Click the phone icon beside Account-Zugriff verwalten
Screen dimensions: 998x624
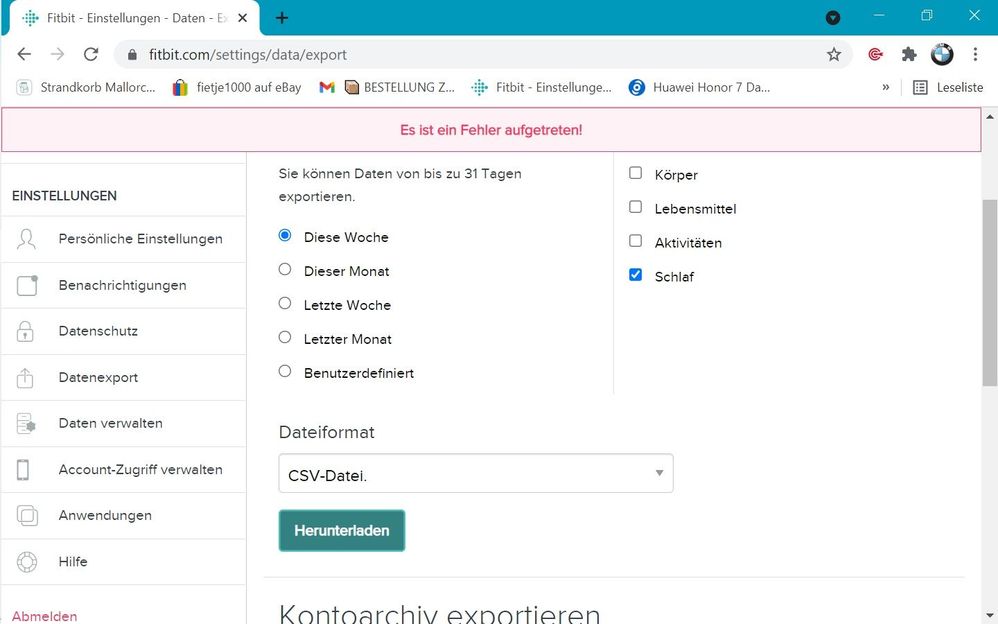click(x=23, y=470)
